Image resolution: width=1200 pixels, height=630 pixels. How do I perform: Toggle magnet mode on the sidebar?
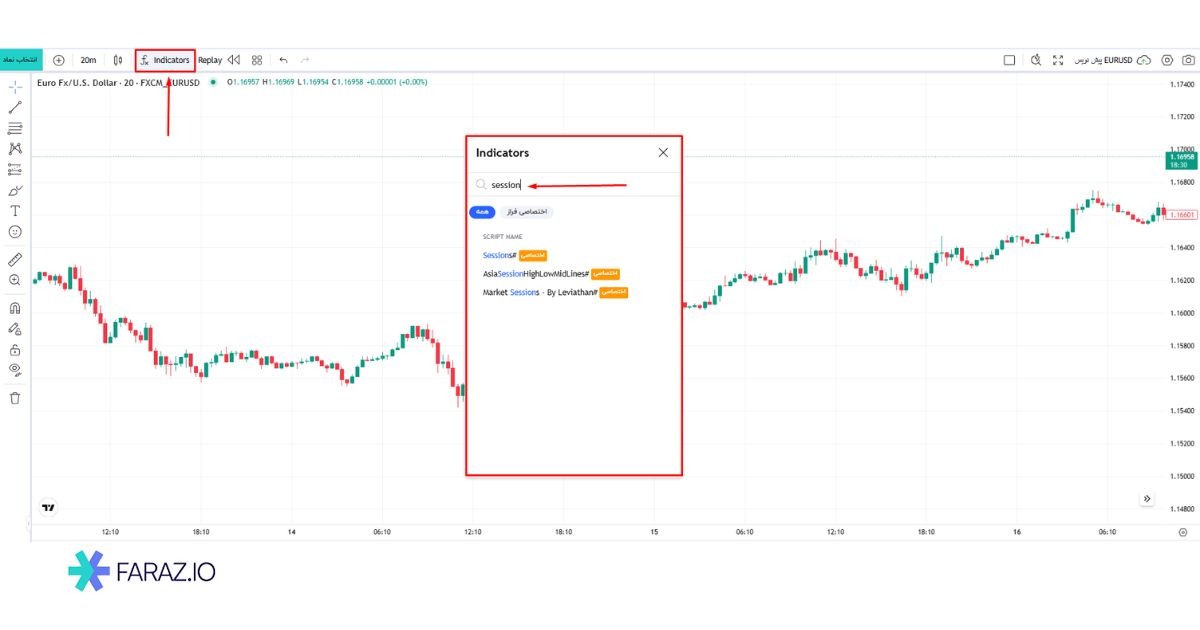[x=15, y=308]
